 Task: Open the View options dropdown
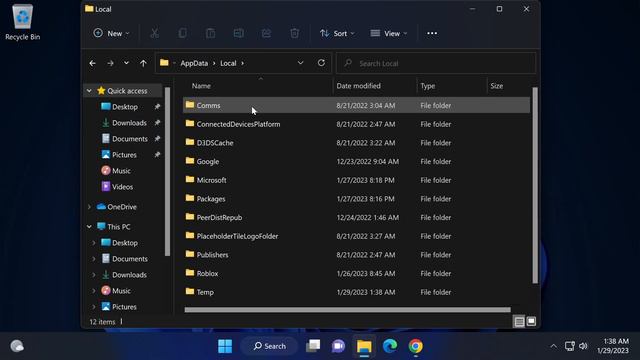(389, 33)
